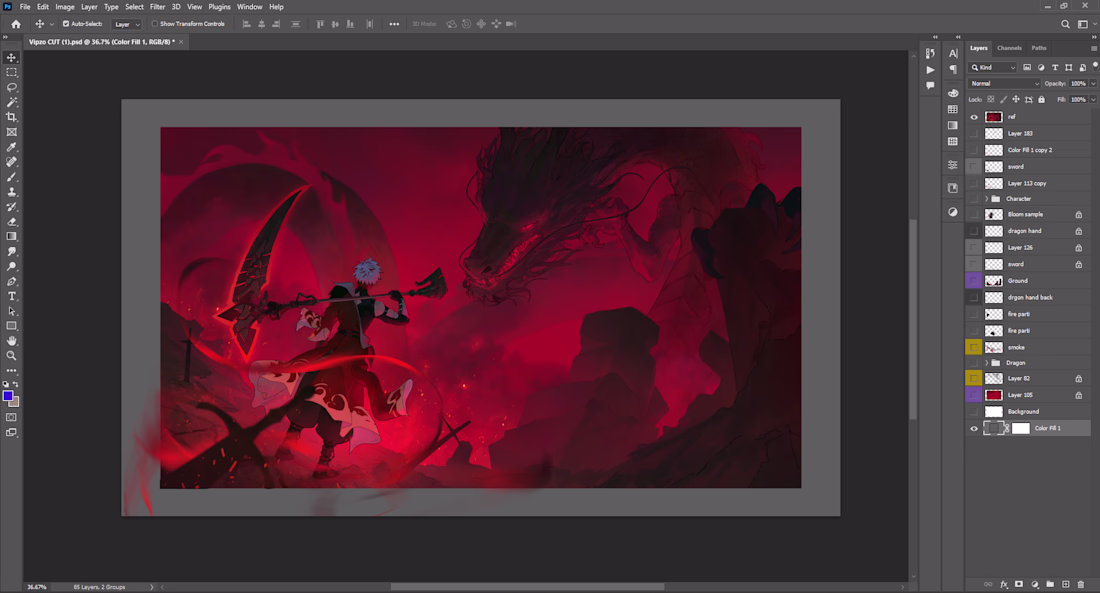
Task: Select the Crop tool
Action: point(12,117)
